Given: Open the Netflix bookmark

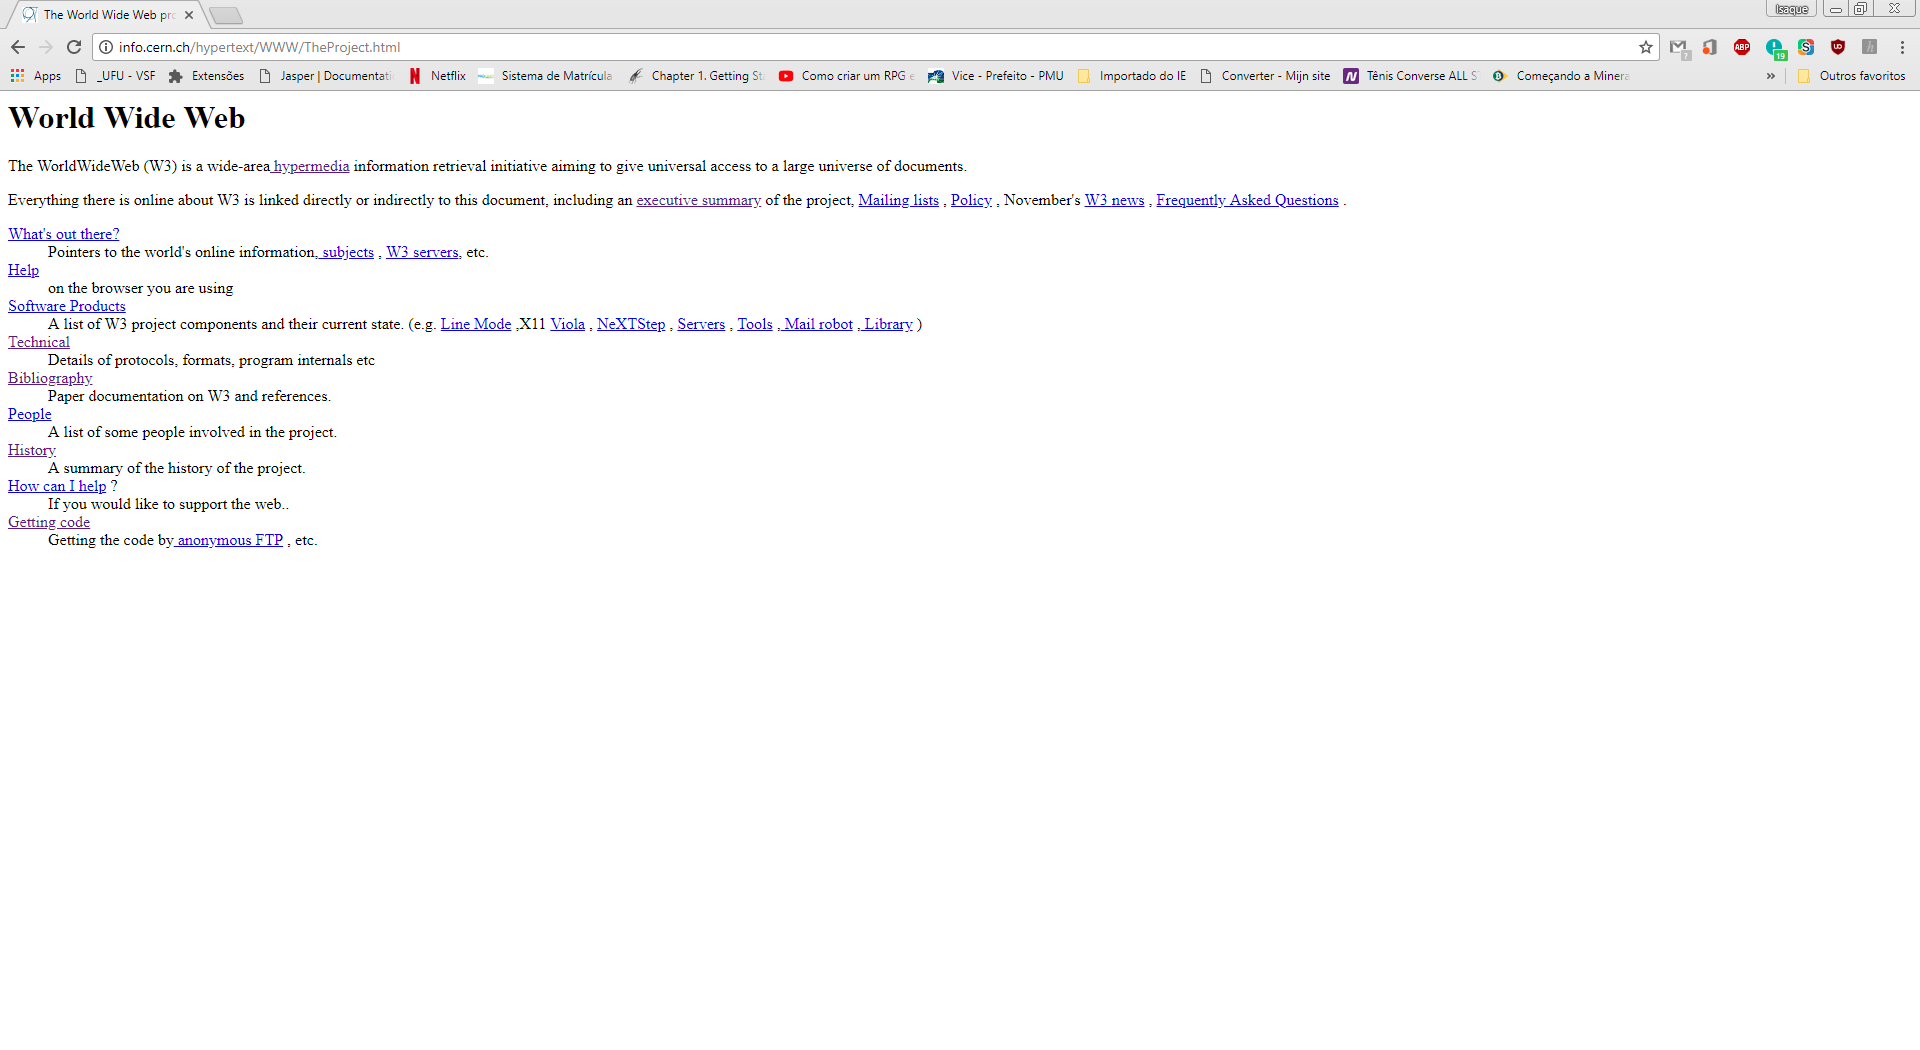Looking at the screenshot, I should coord(437,76).
